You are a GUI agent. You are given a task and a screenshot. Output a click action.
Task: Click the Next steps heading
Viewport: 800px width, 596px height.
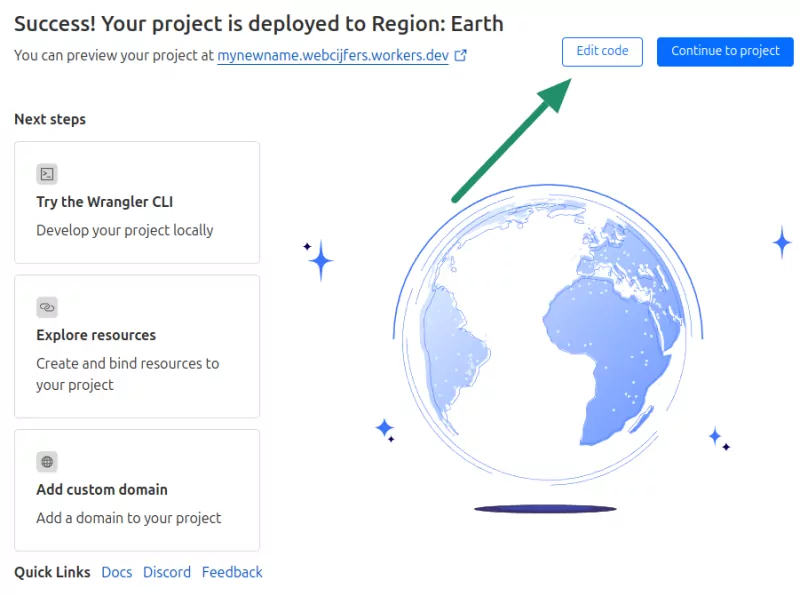[49, 119]
